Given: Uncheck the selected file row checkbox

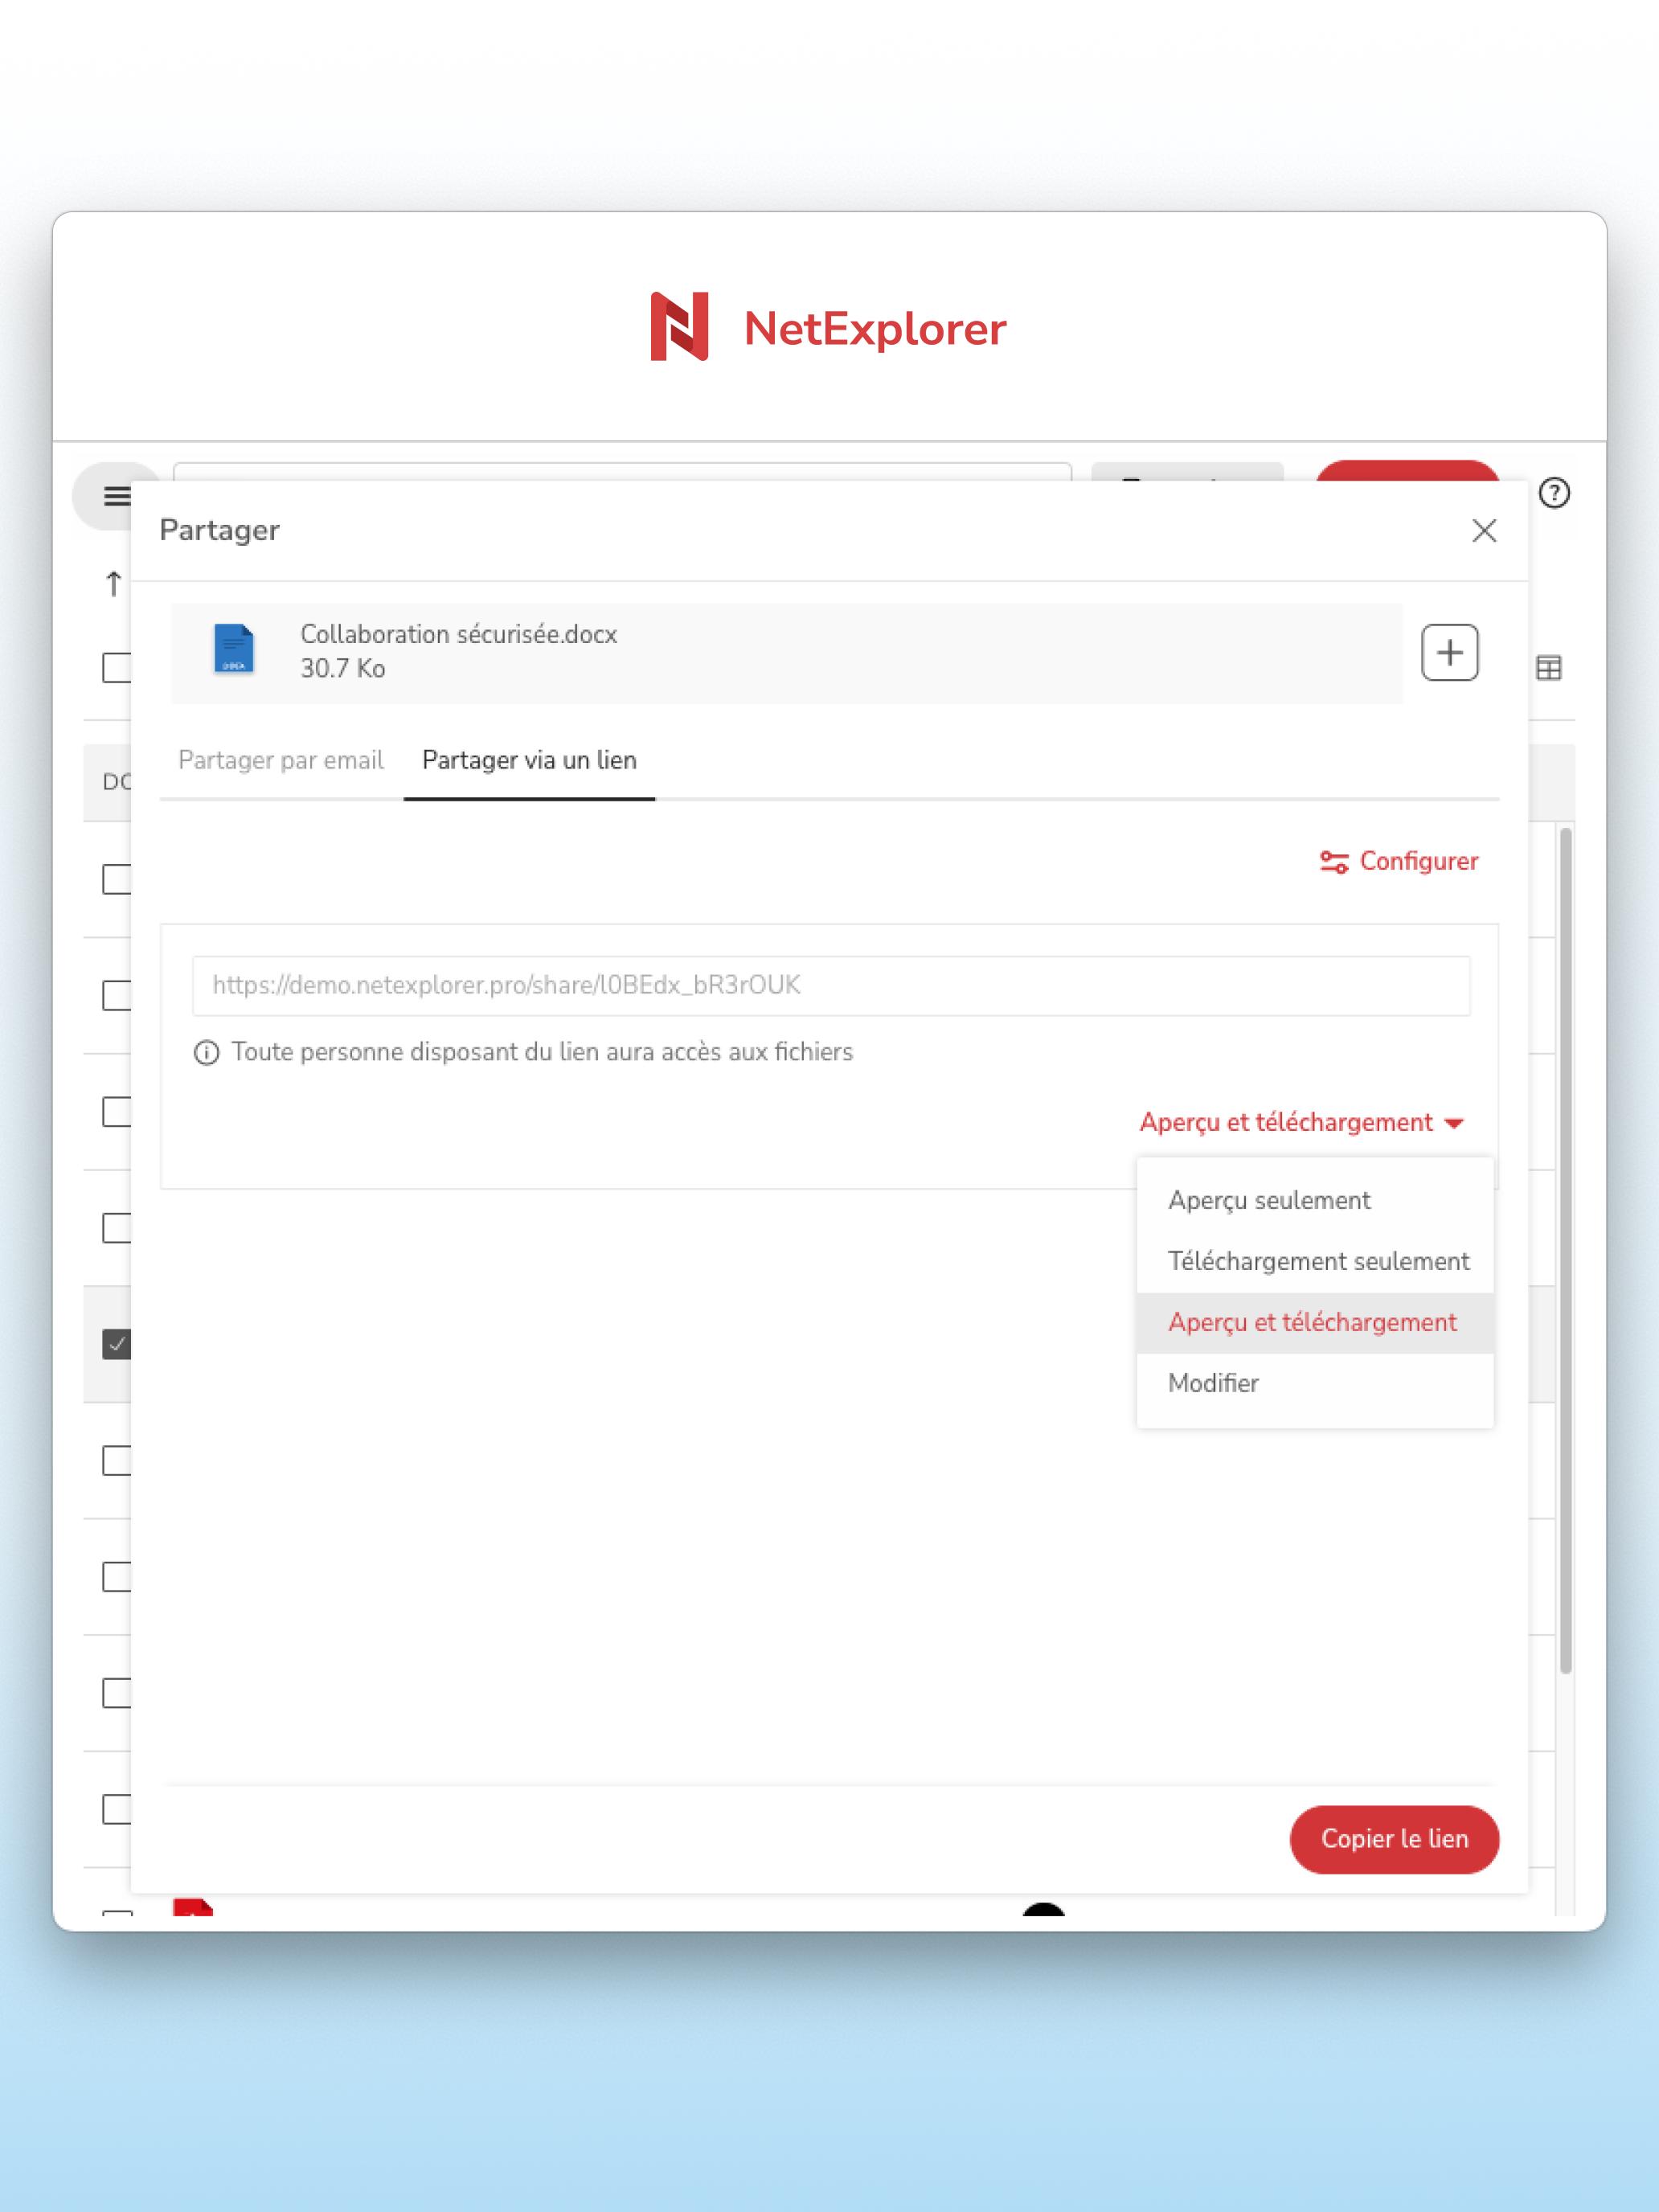Looking at the screenshot, I should (116, 1344).
